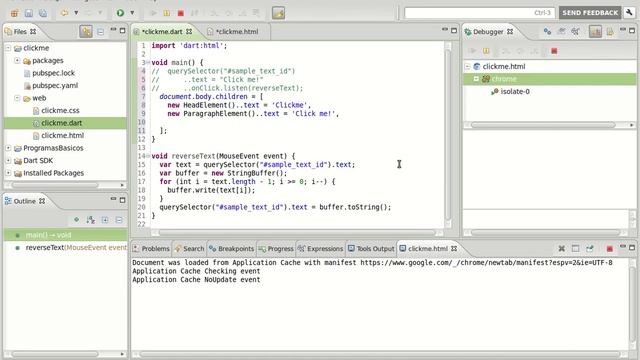The image size is (640, 360).
Task: Toggle hide non-public members in Outline
Action: [76, 220]
